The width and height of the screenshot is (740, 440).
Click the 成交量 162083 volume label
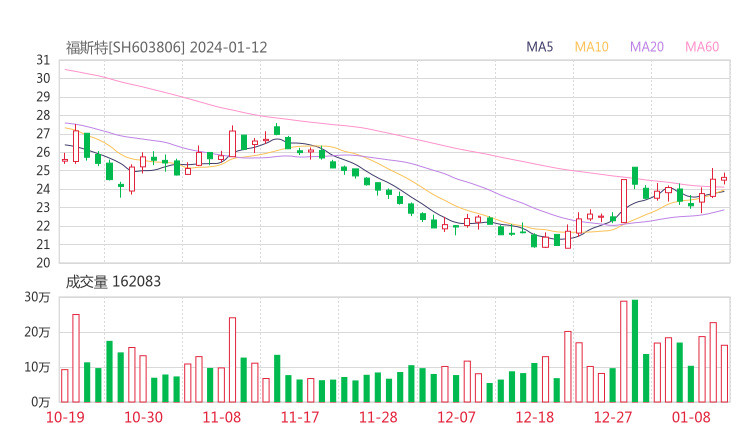(113, 282)
